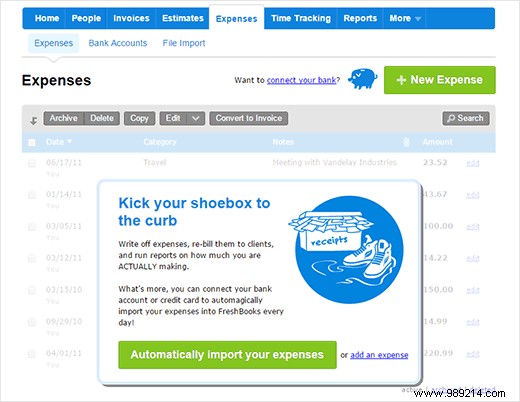The width and height of the screenshot is (520, 402).
Task: Click the 06/17/11 date cell
Action: 64,163
